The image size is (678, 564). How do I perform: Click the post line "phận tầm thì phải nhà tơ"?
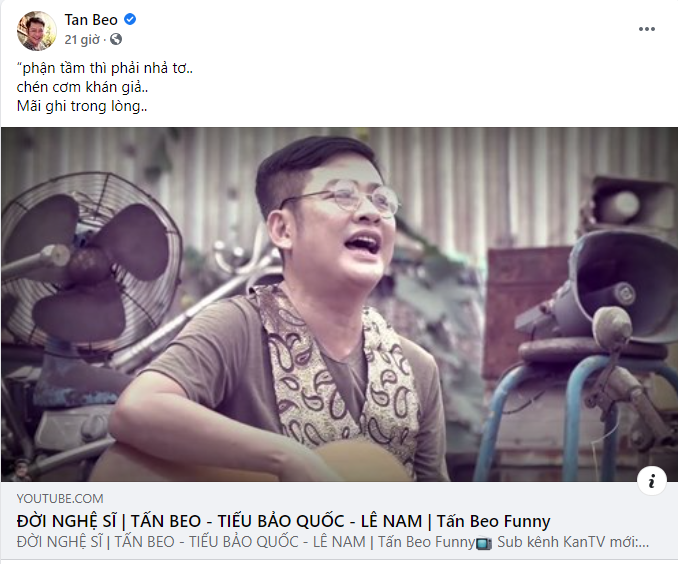click(x=105, y=68)
